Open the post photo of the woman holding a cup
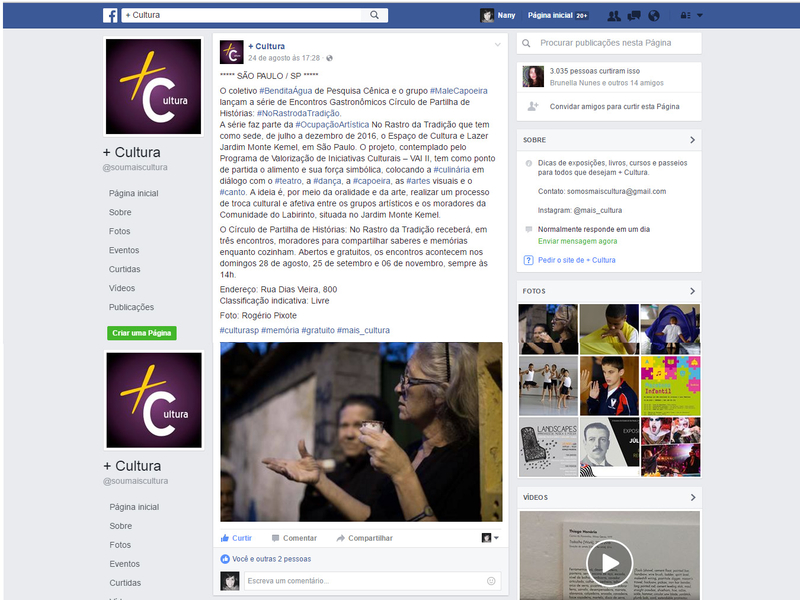Viewport: 800px width, 600px height. coord(361,432)
